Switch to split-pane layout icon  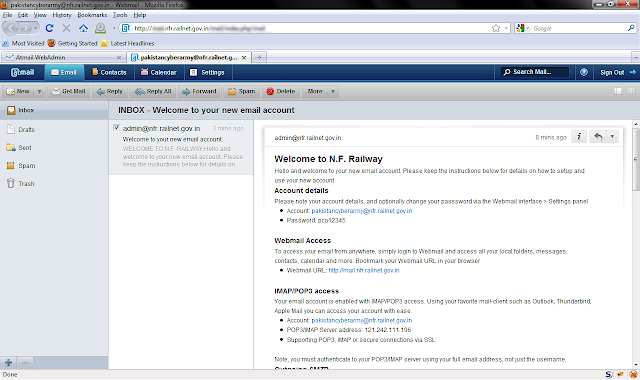coord(631,91)
